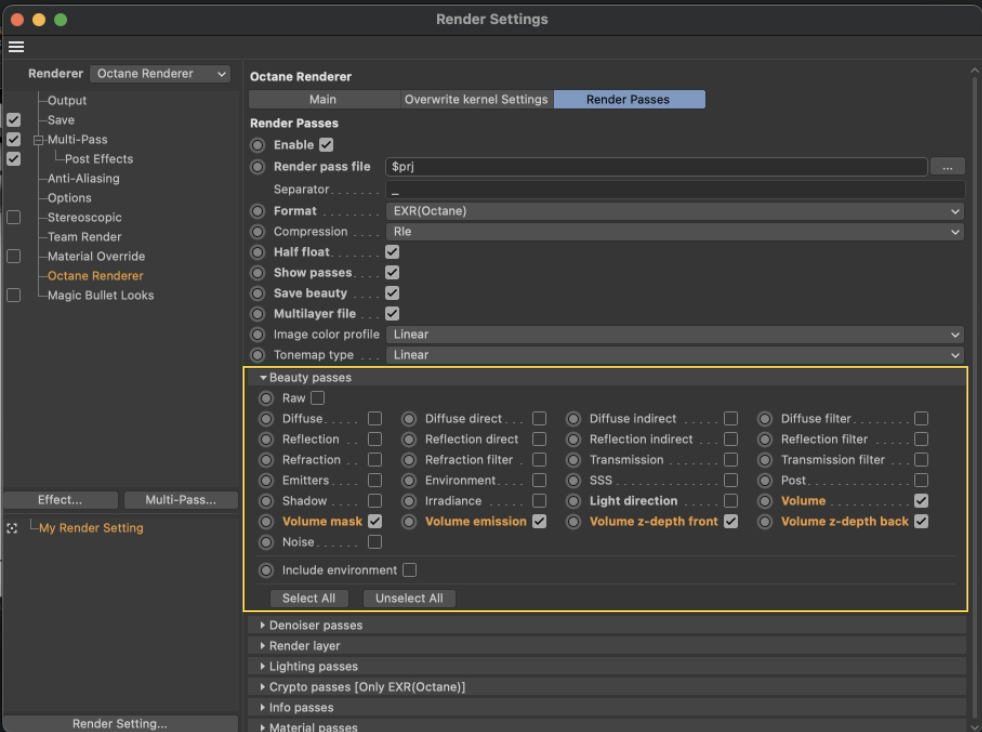Click the Multi-Pass... button

(x=178, y=500)
